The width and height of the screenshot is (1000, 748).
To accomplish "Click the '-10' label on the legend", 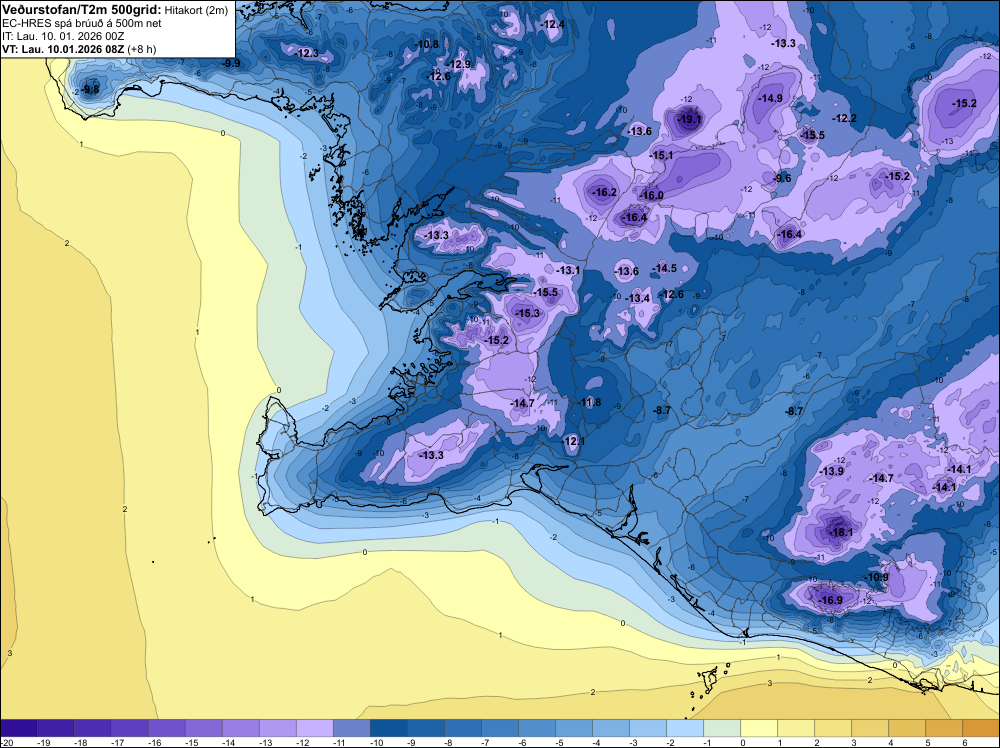I will (x=376, y=743).
